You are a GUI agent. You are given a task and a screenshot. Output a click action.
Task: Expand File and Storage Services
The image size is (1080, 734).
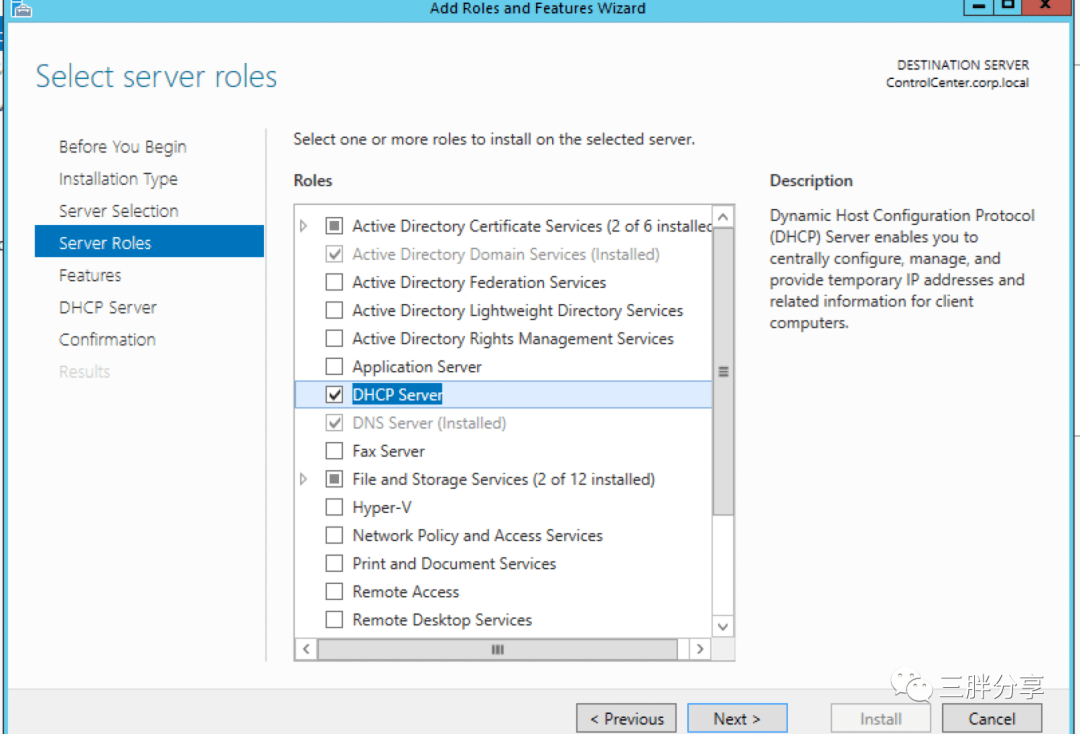click(x=303, y=479)
